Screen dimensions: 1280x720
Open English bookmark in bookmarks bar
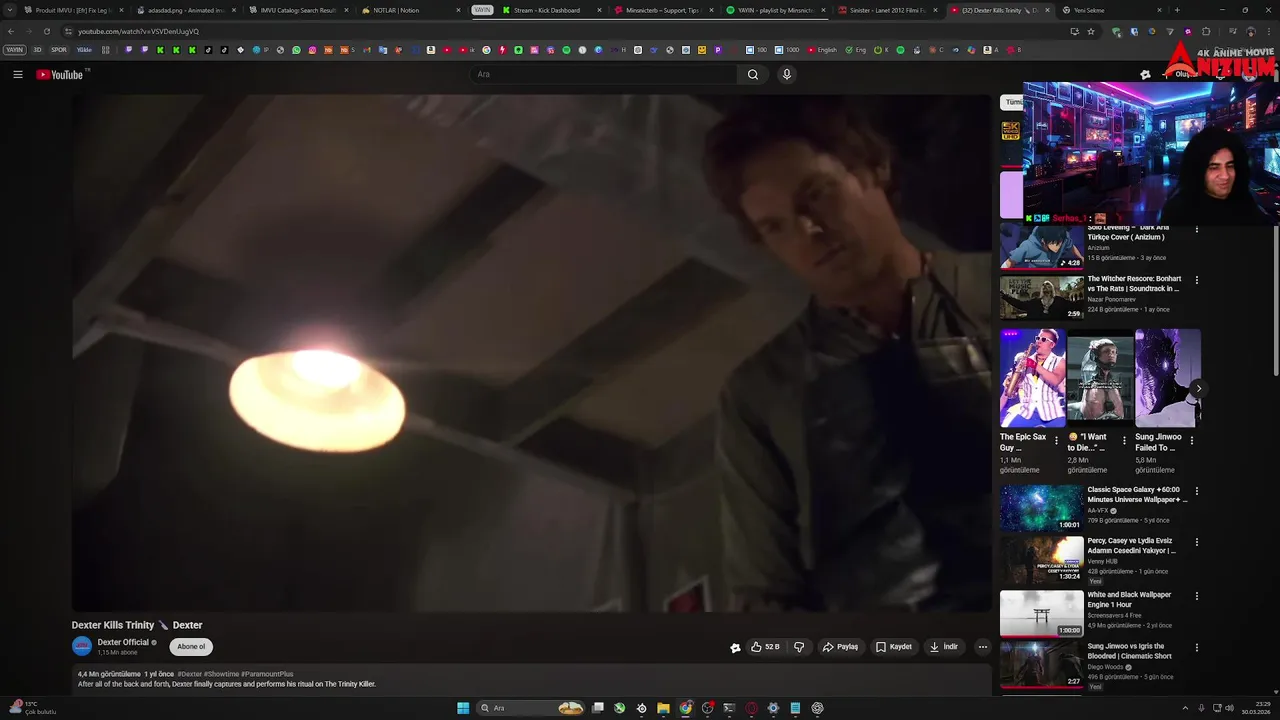tap(822, 49)
